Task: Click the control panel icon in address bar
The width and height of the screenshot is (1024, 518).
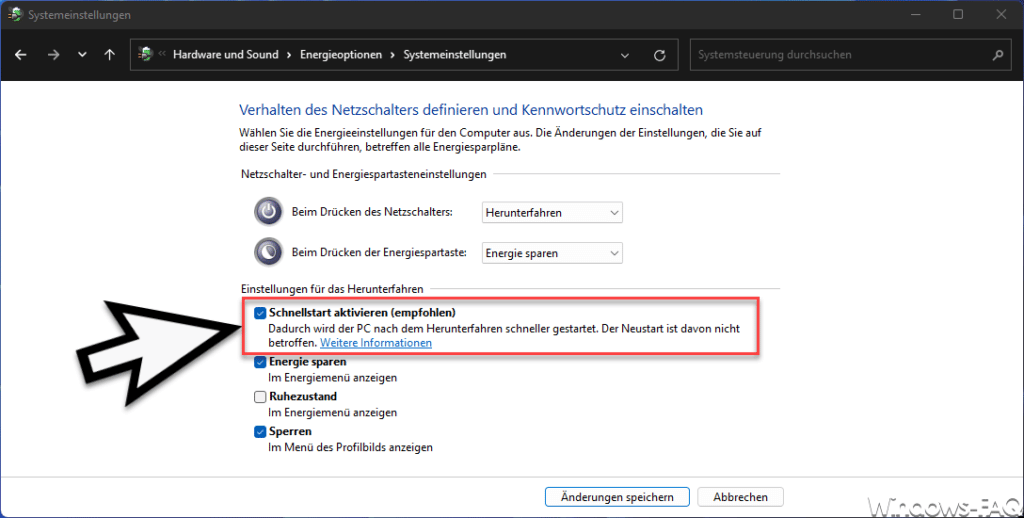Action: tap(145, 54)
